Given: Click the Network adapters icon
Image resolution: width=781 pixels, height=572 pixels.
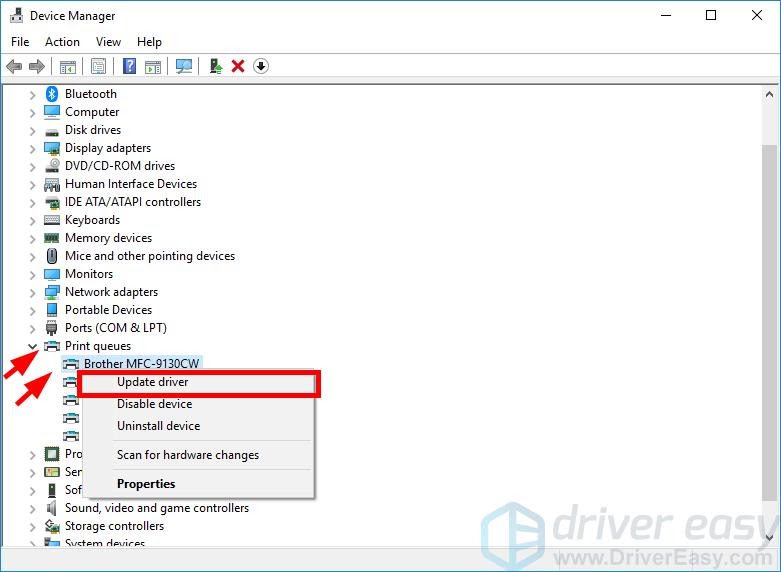Looking at the screenshot, I should (x=52, y=292).
